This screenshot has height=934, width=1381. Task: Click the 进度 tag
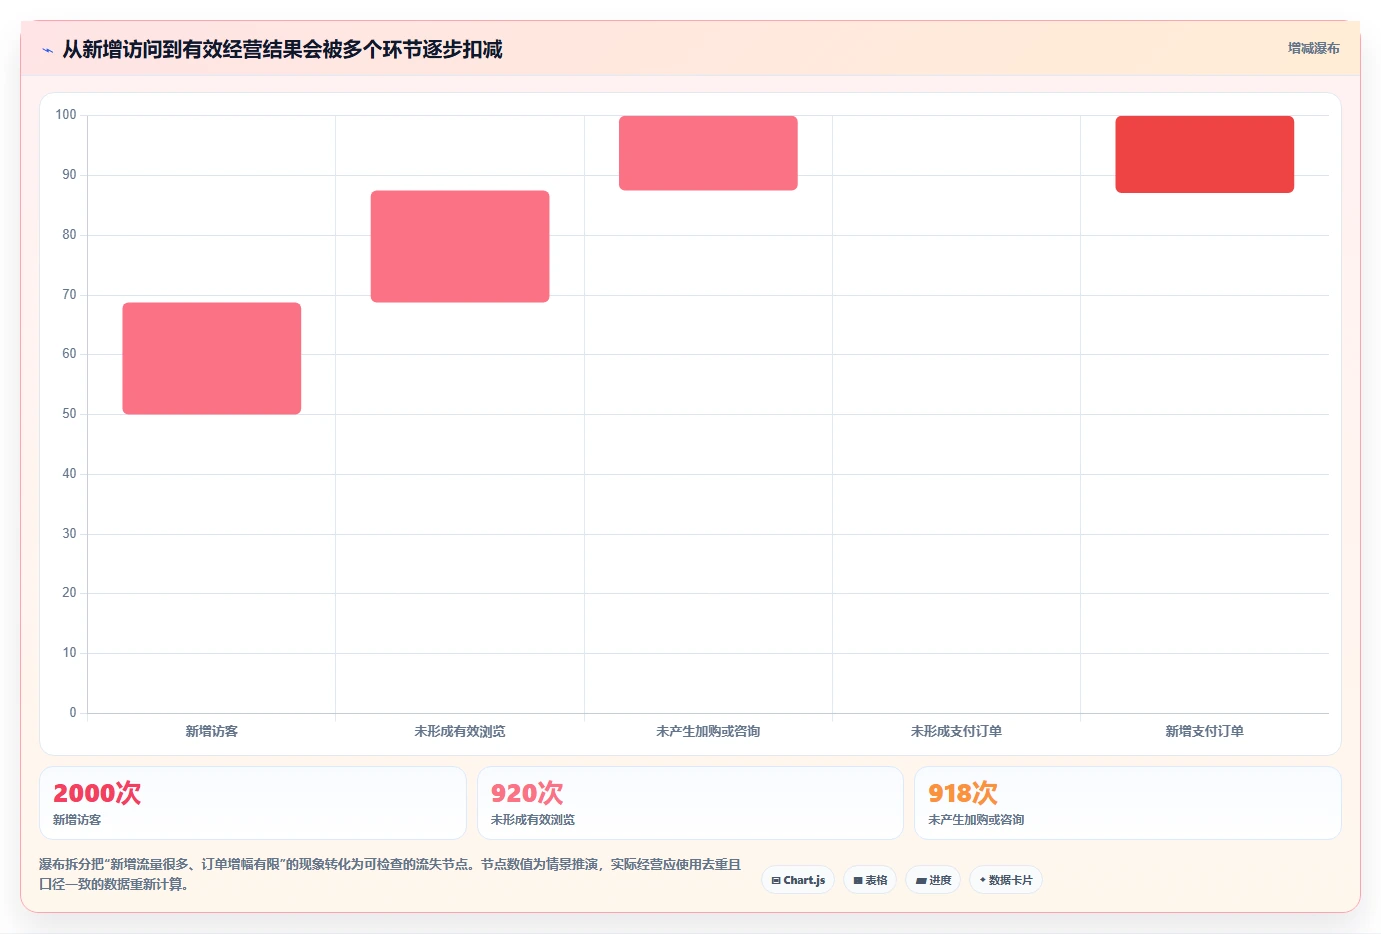pos(933,880)
